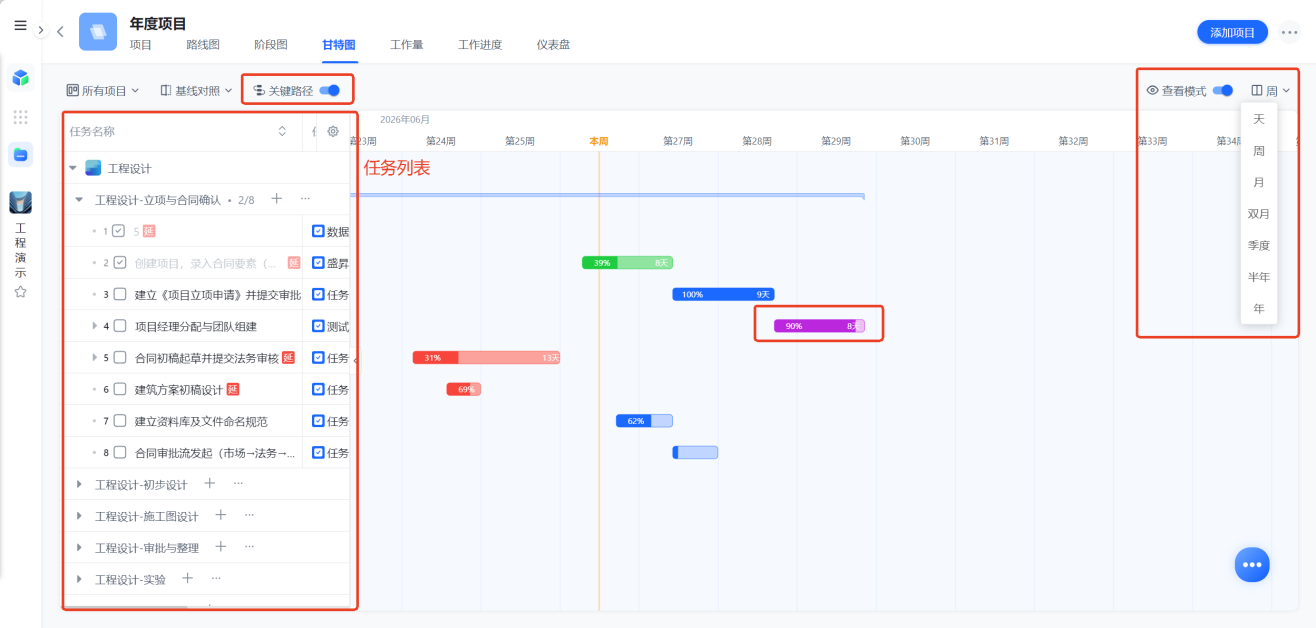Open more options for 工程设计-审批与整理
This screenshot has width=1316, height=628.
point(249,546)
